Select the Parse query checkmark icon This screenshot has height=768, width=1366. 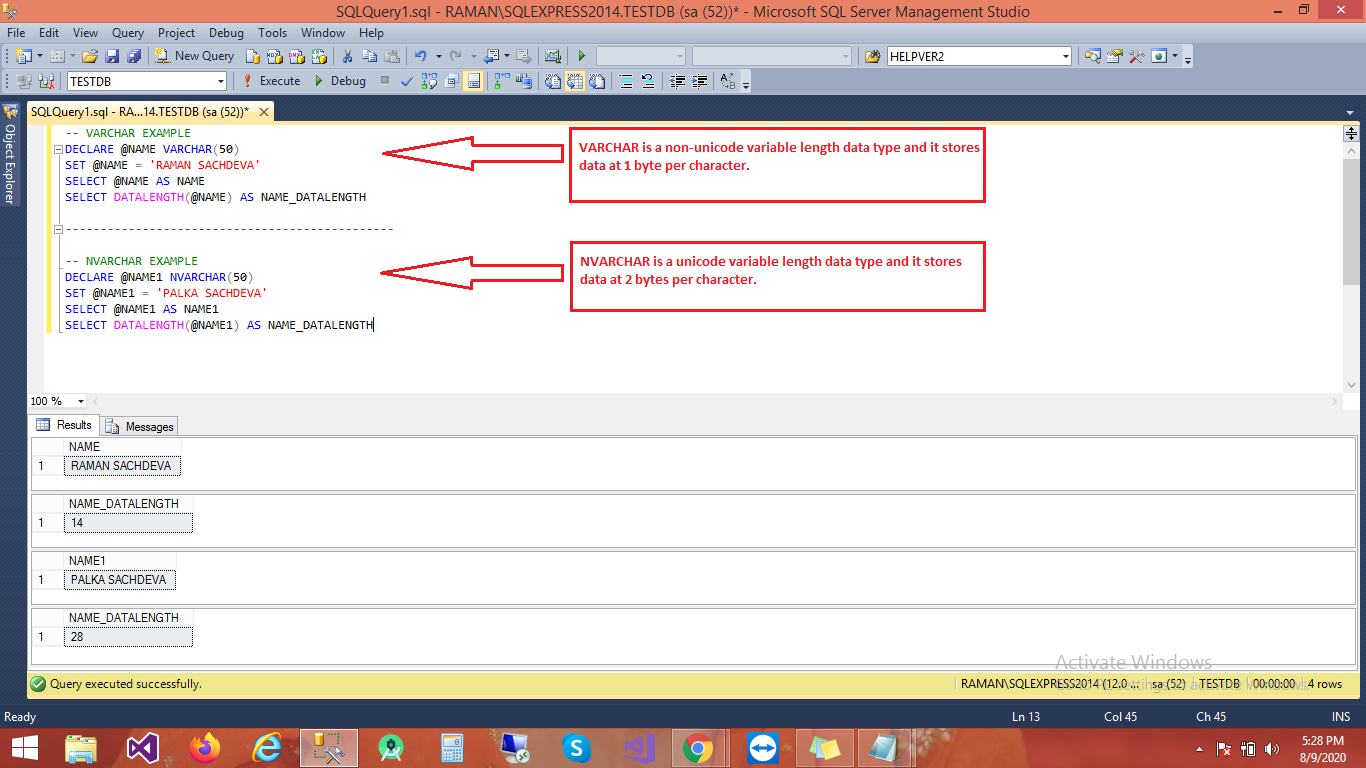coord(407,81)
